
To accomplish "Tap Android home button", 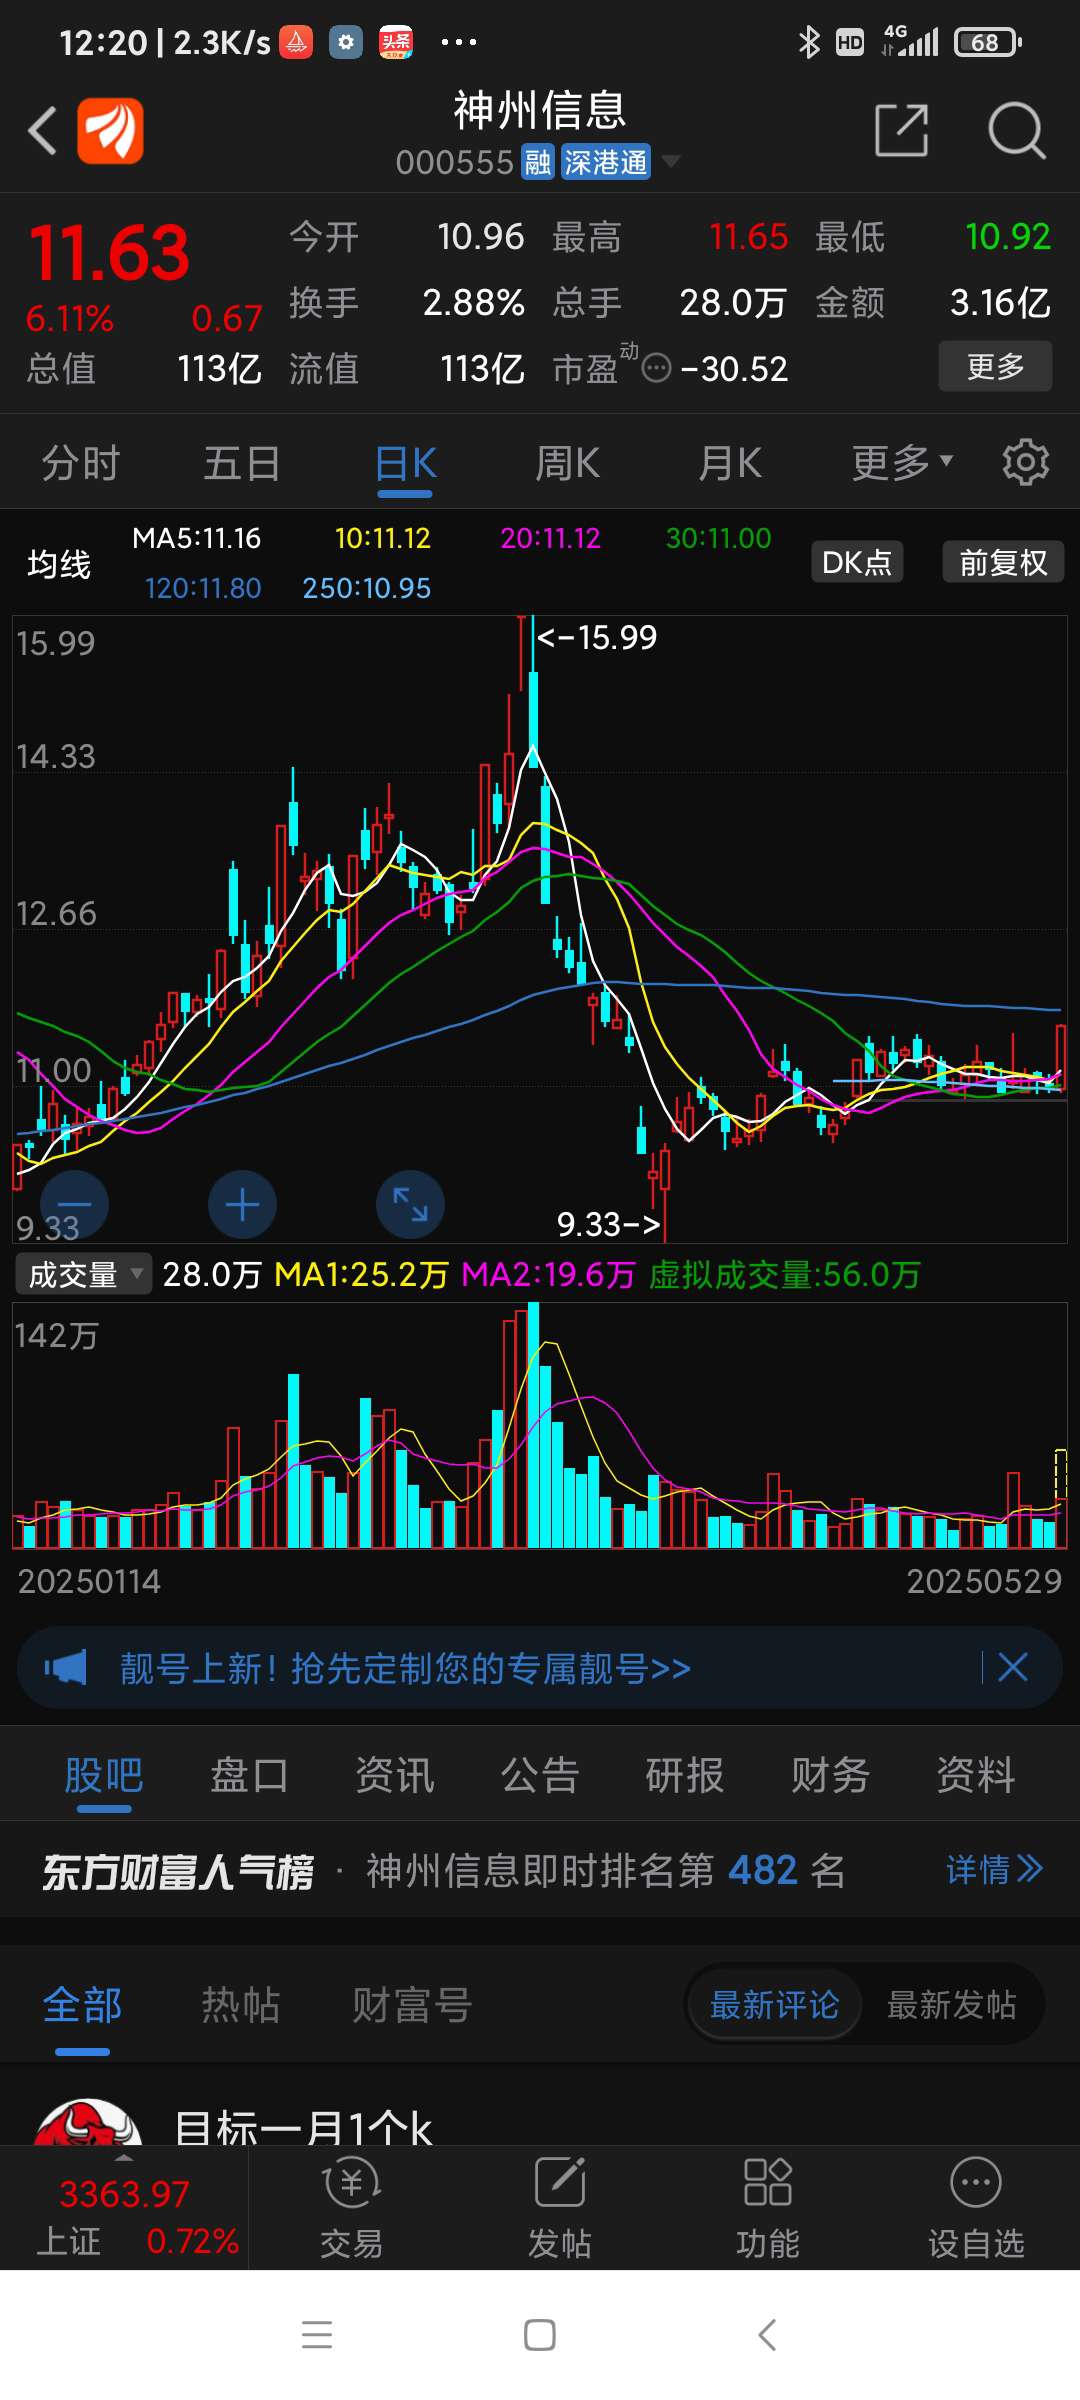I will (540, 2334).
